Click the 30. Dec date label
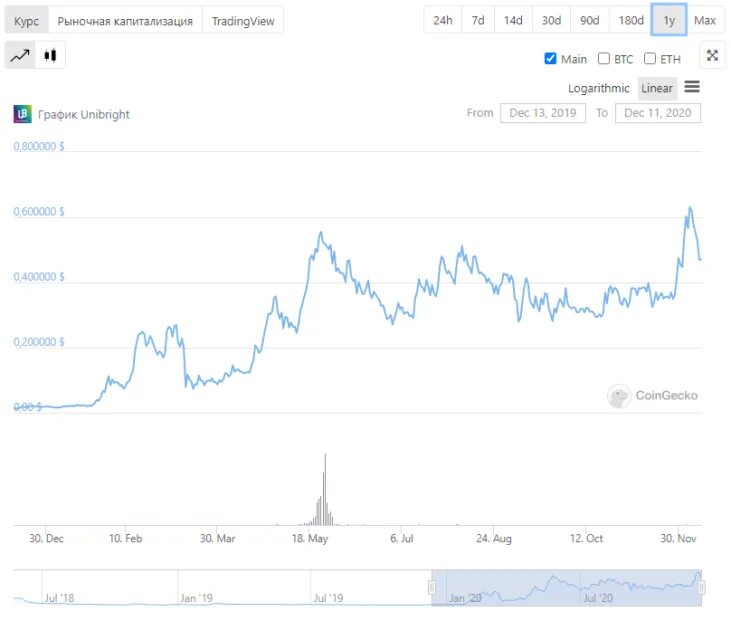Image resolution: width=731 pixels, height=621 pixels. (46, 538)
